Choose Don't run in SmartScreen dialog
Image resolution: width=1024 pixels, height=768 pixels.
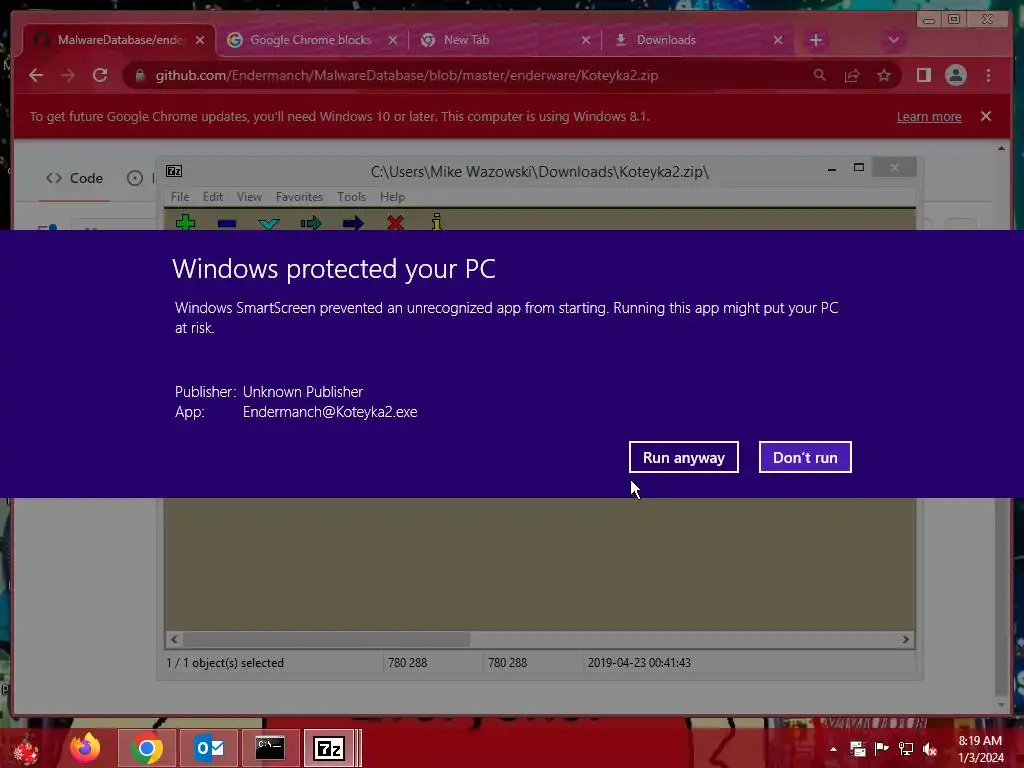pos(805,457)
